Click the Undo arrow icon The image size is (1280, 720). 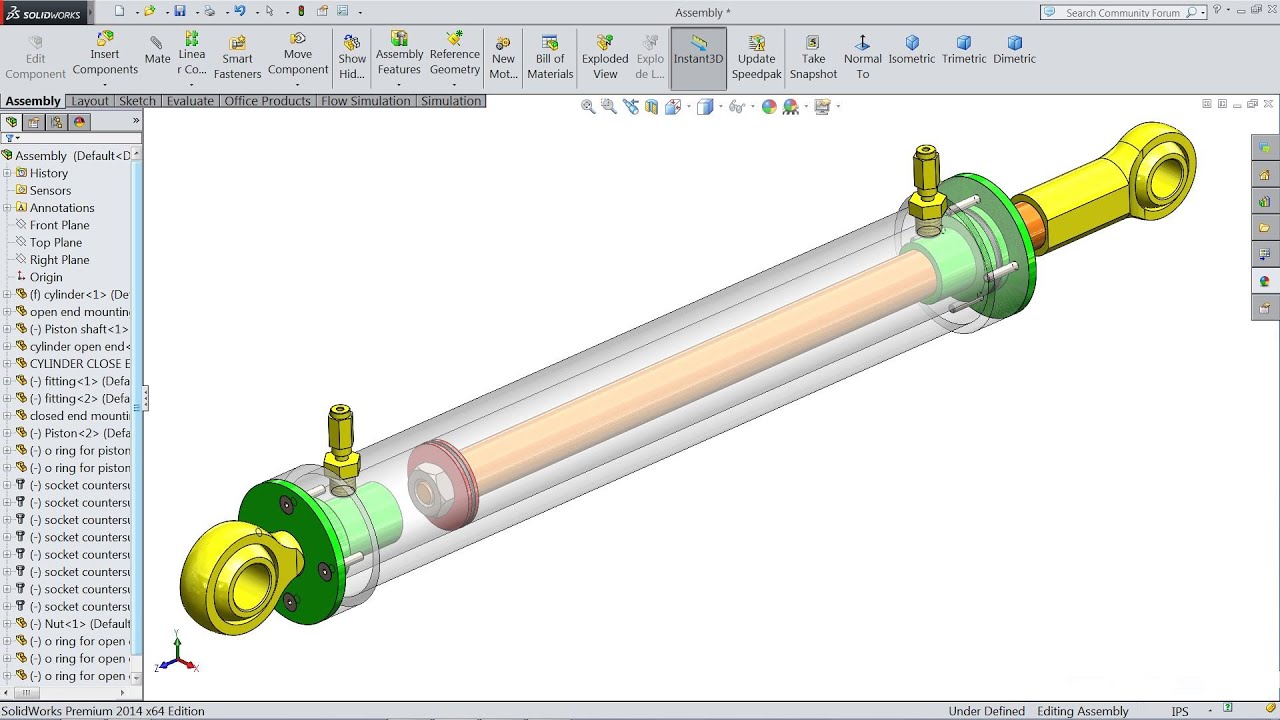point(239,11)
